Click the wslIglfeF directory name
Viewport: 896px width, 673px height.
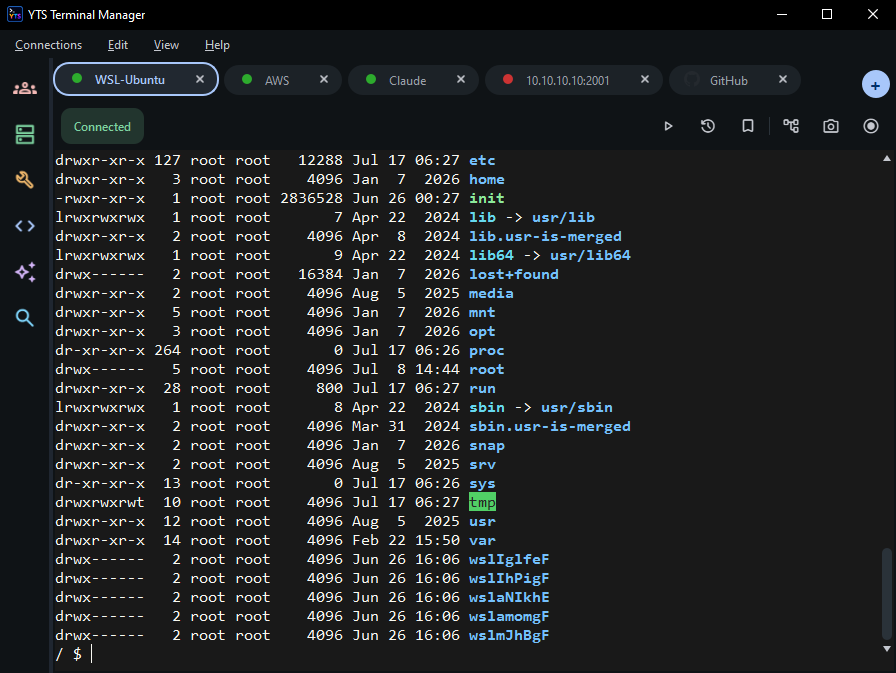(x=509, y=559)
